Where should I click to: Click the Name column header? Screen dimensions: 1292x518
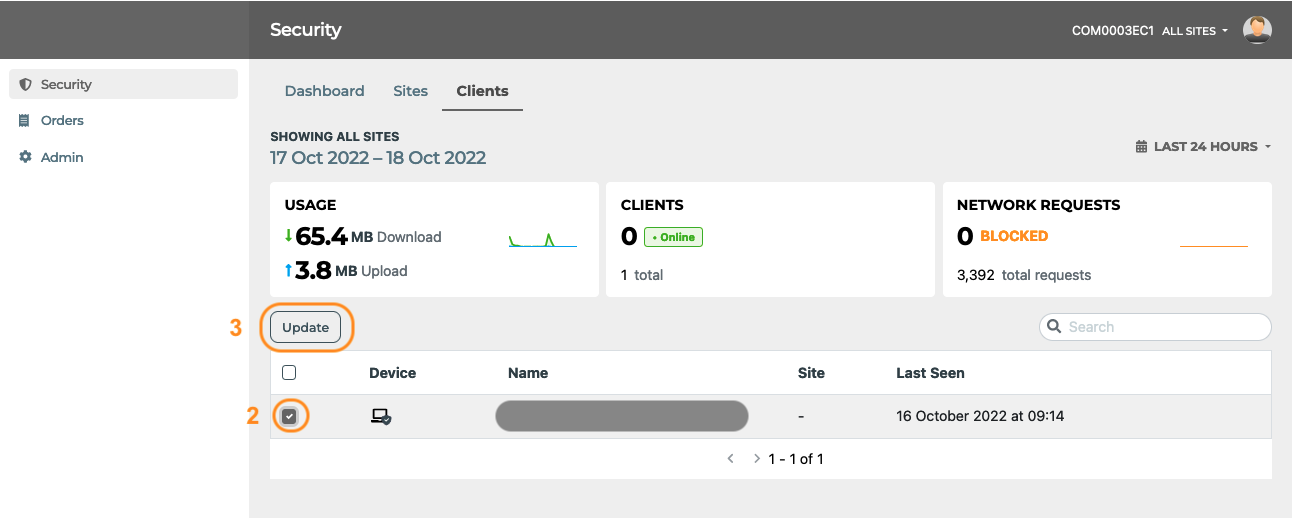(528, 373)
